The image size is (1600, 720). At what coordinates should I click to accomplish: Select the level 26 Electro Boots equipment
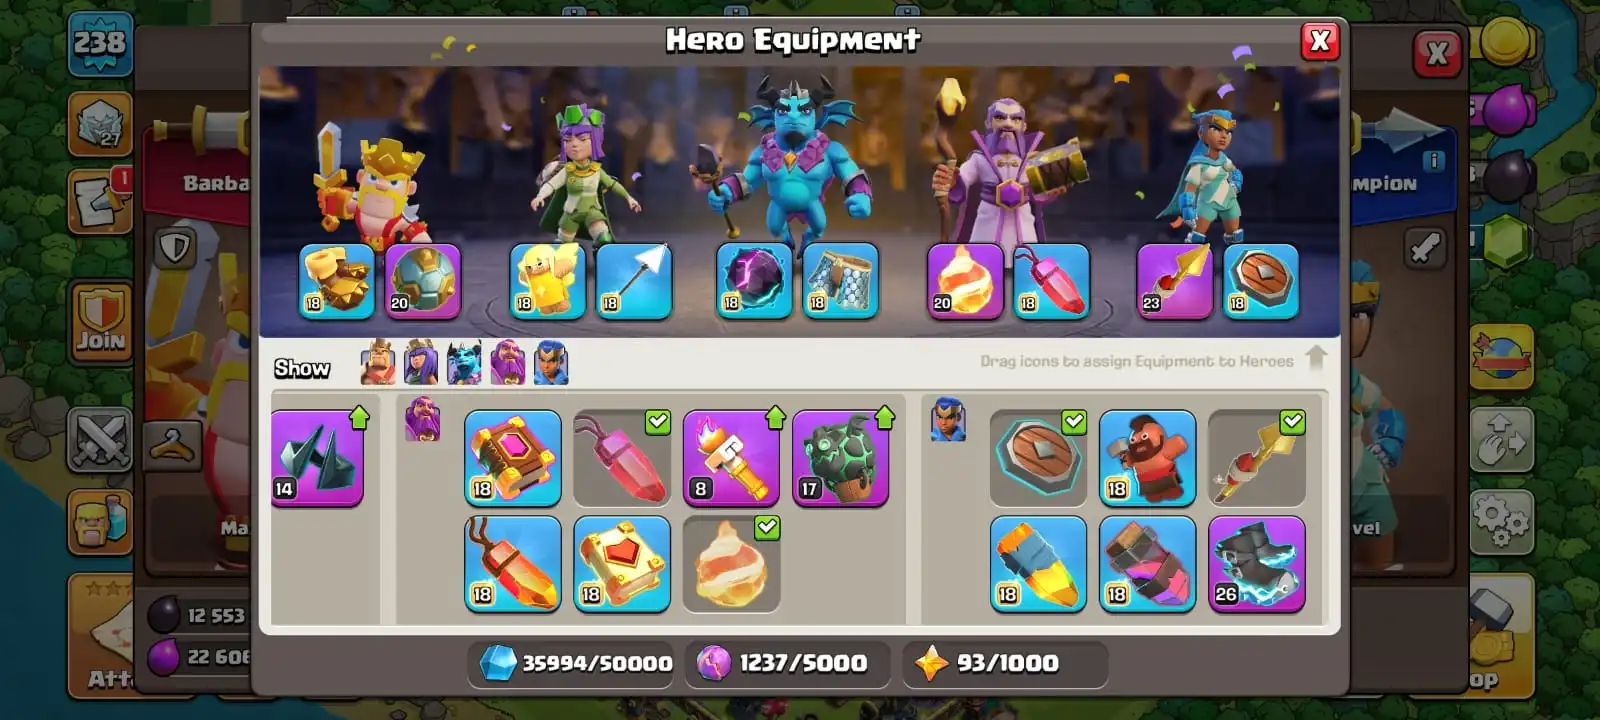click(x=1256, y=564)
